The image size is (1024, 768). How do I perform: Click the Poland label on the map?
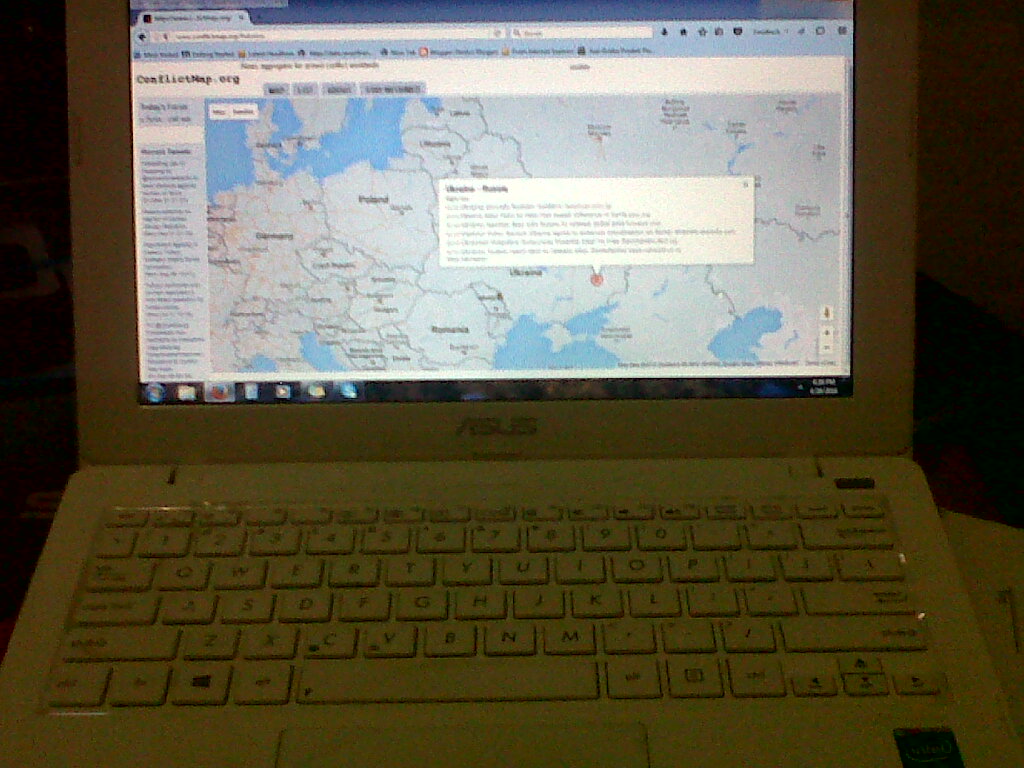coord(374,199)
